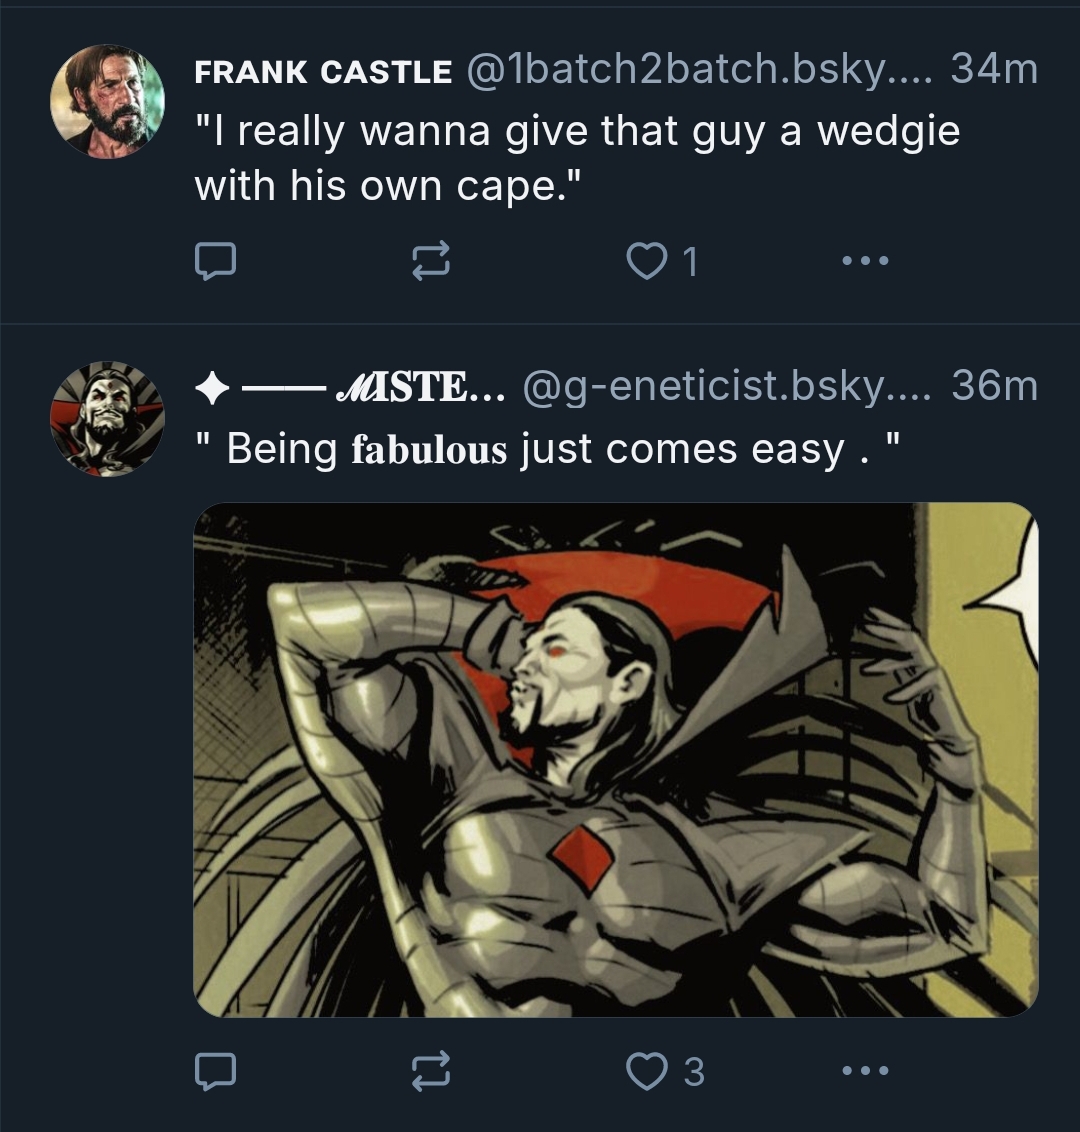Click the FRANK CASTLE display name
Screen dimensions: 1080x1132
(x=322, y=72)
